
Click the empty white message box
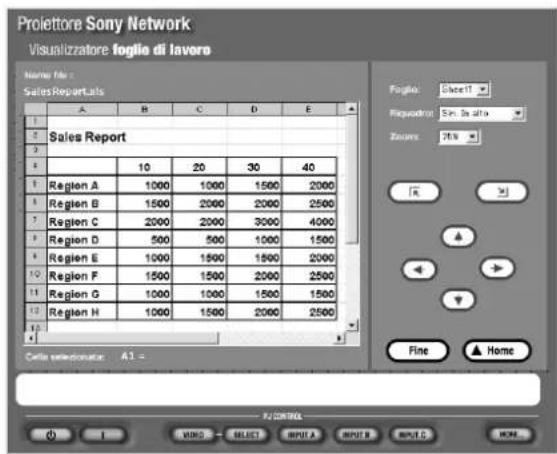click(x=278, y=389)
